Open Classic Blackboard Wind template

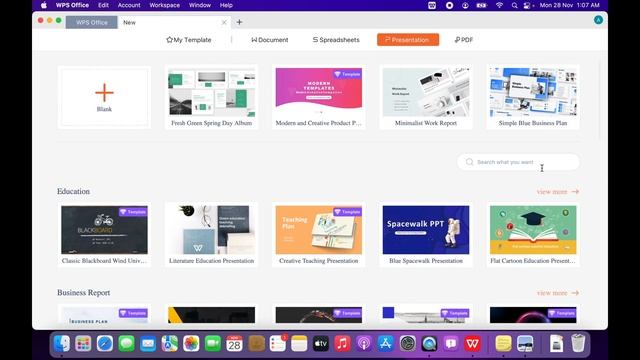(x=104, y=235)
